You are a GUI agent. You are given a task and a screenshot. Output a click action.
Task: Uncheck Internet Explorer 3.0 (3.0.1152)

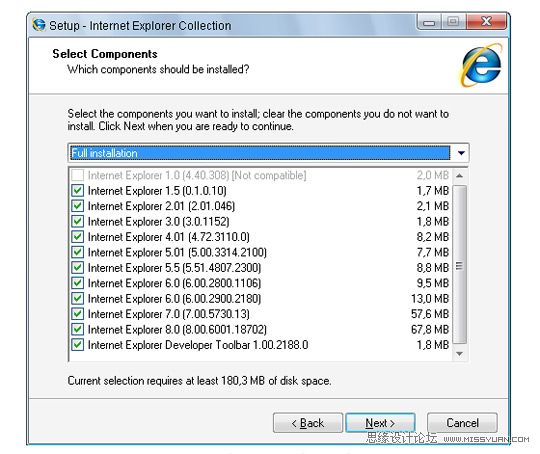pyautogui.click(x=77, y=221)
